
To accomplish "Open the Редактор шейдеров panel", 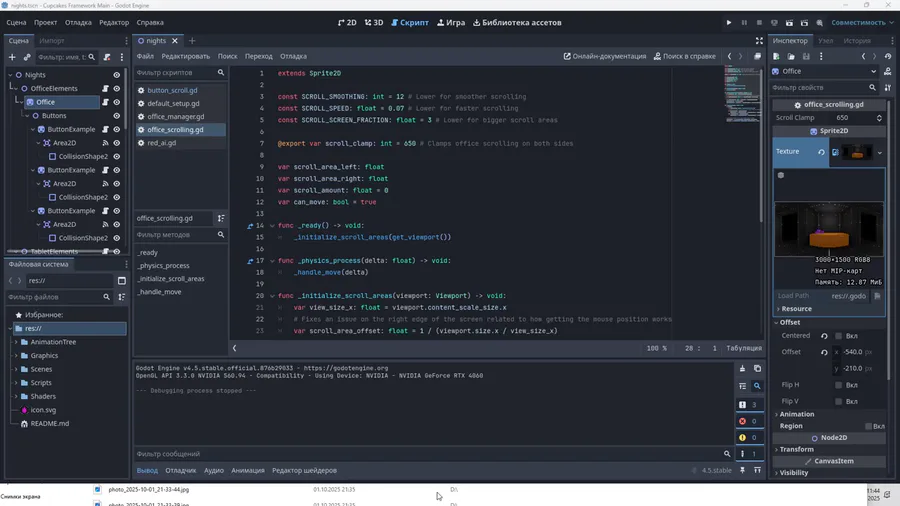I will pos(304,470).
